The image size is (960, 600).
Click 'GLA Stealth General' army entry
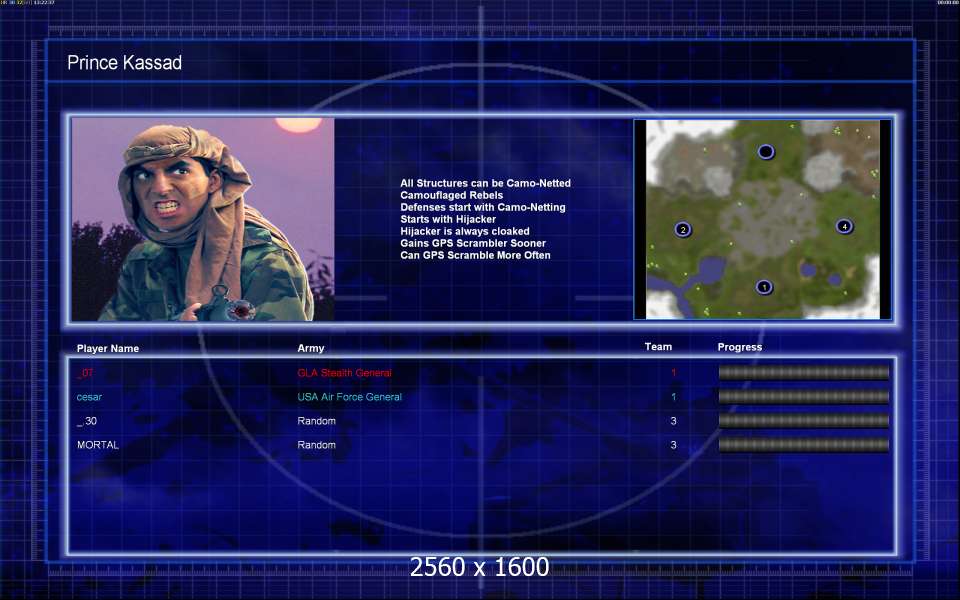click(344, 373)
